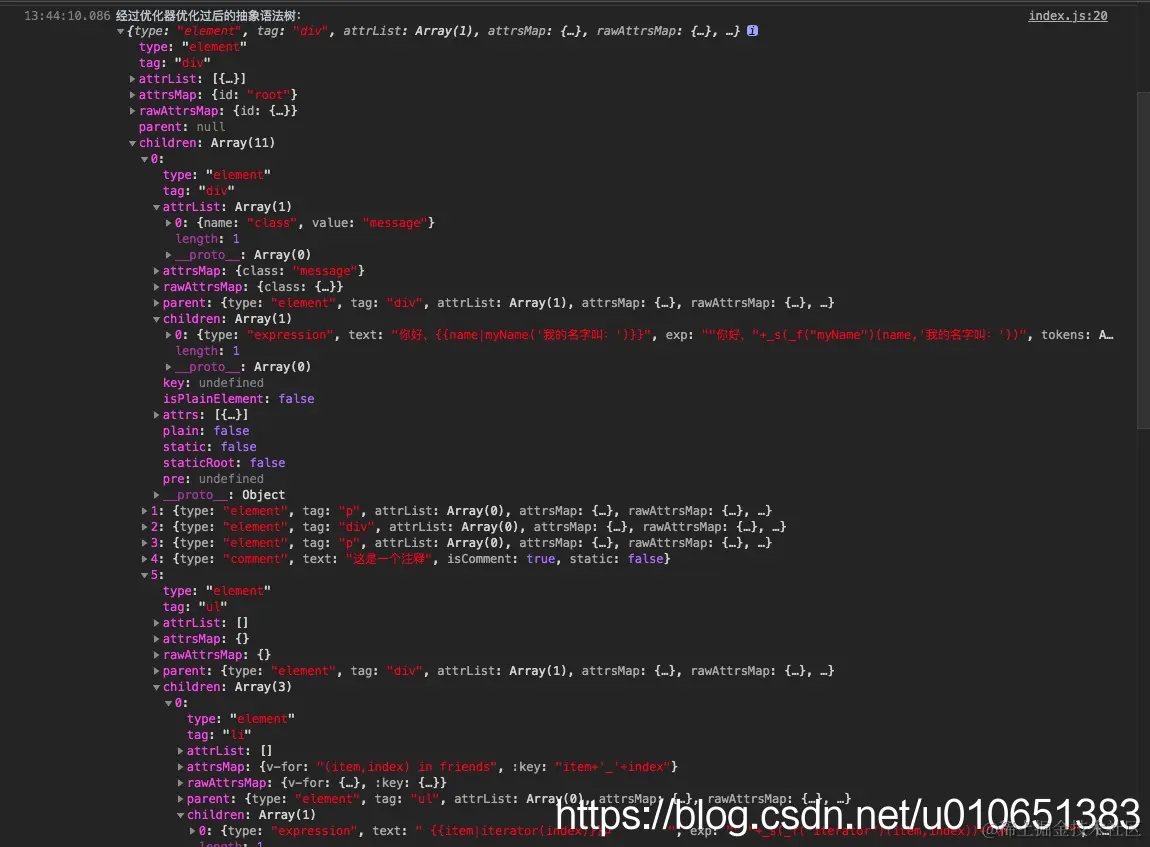The width and height of the screenshot is (1150, 847).
Task: Expand rawAttrsMap: {} of ul element
Action: click(x=156, y=656)
